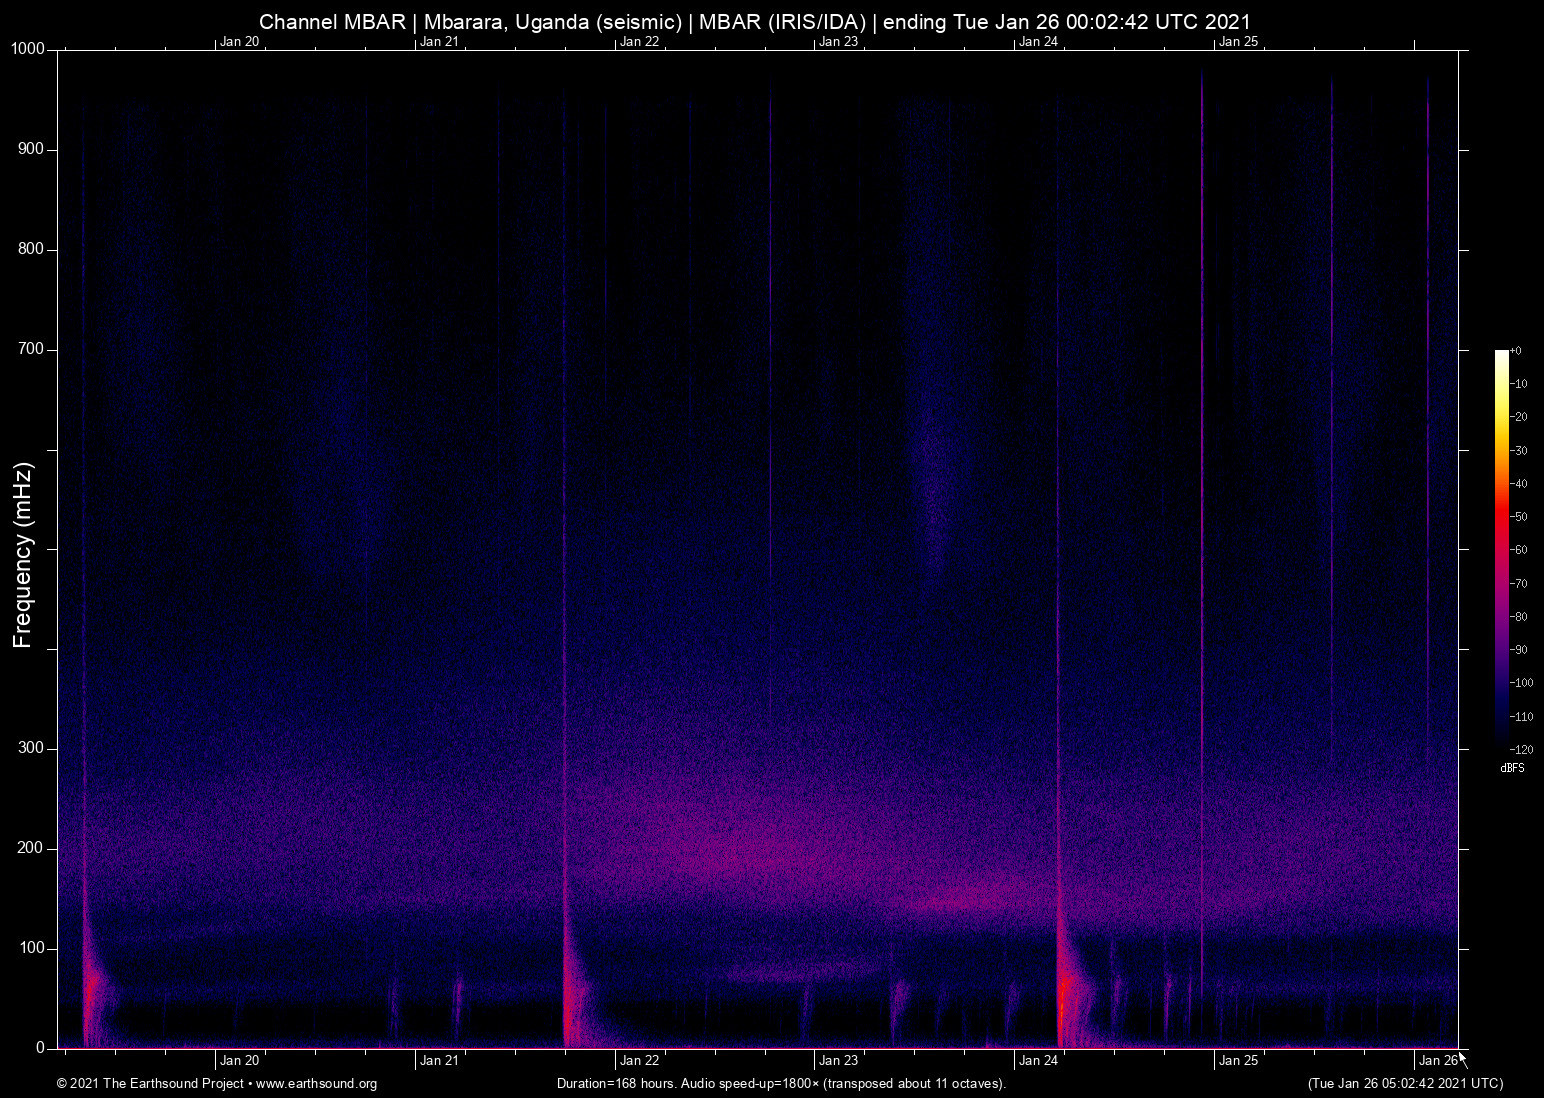This screenshot has width=1544, height=1098.
Task: Select the -50 color scale label
Action: [1518, 517]
